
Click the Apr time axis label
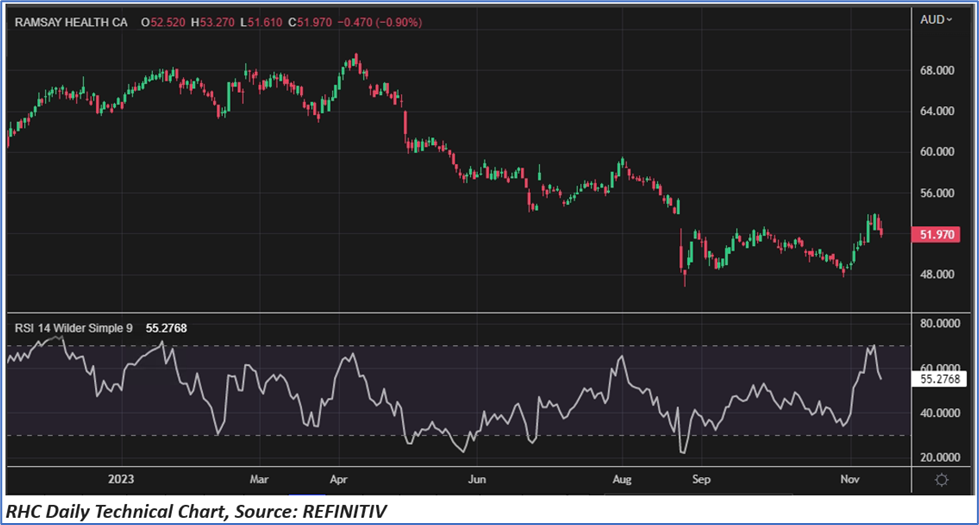(338, 479)
